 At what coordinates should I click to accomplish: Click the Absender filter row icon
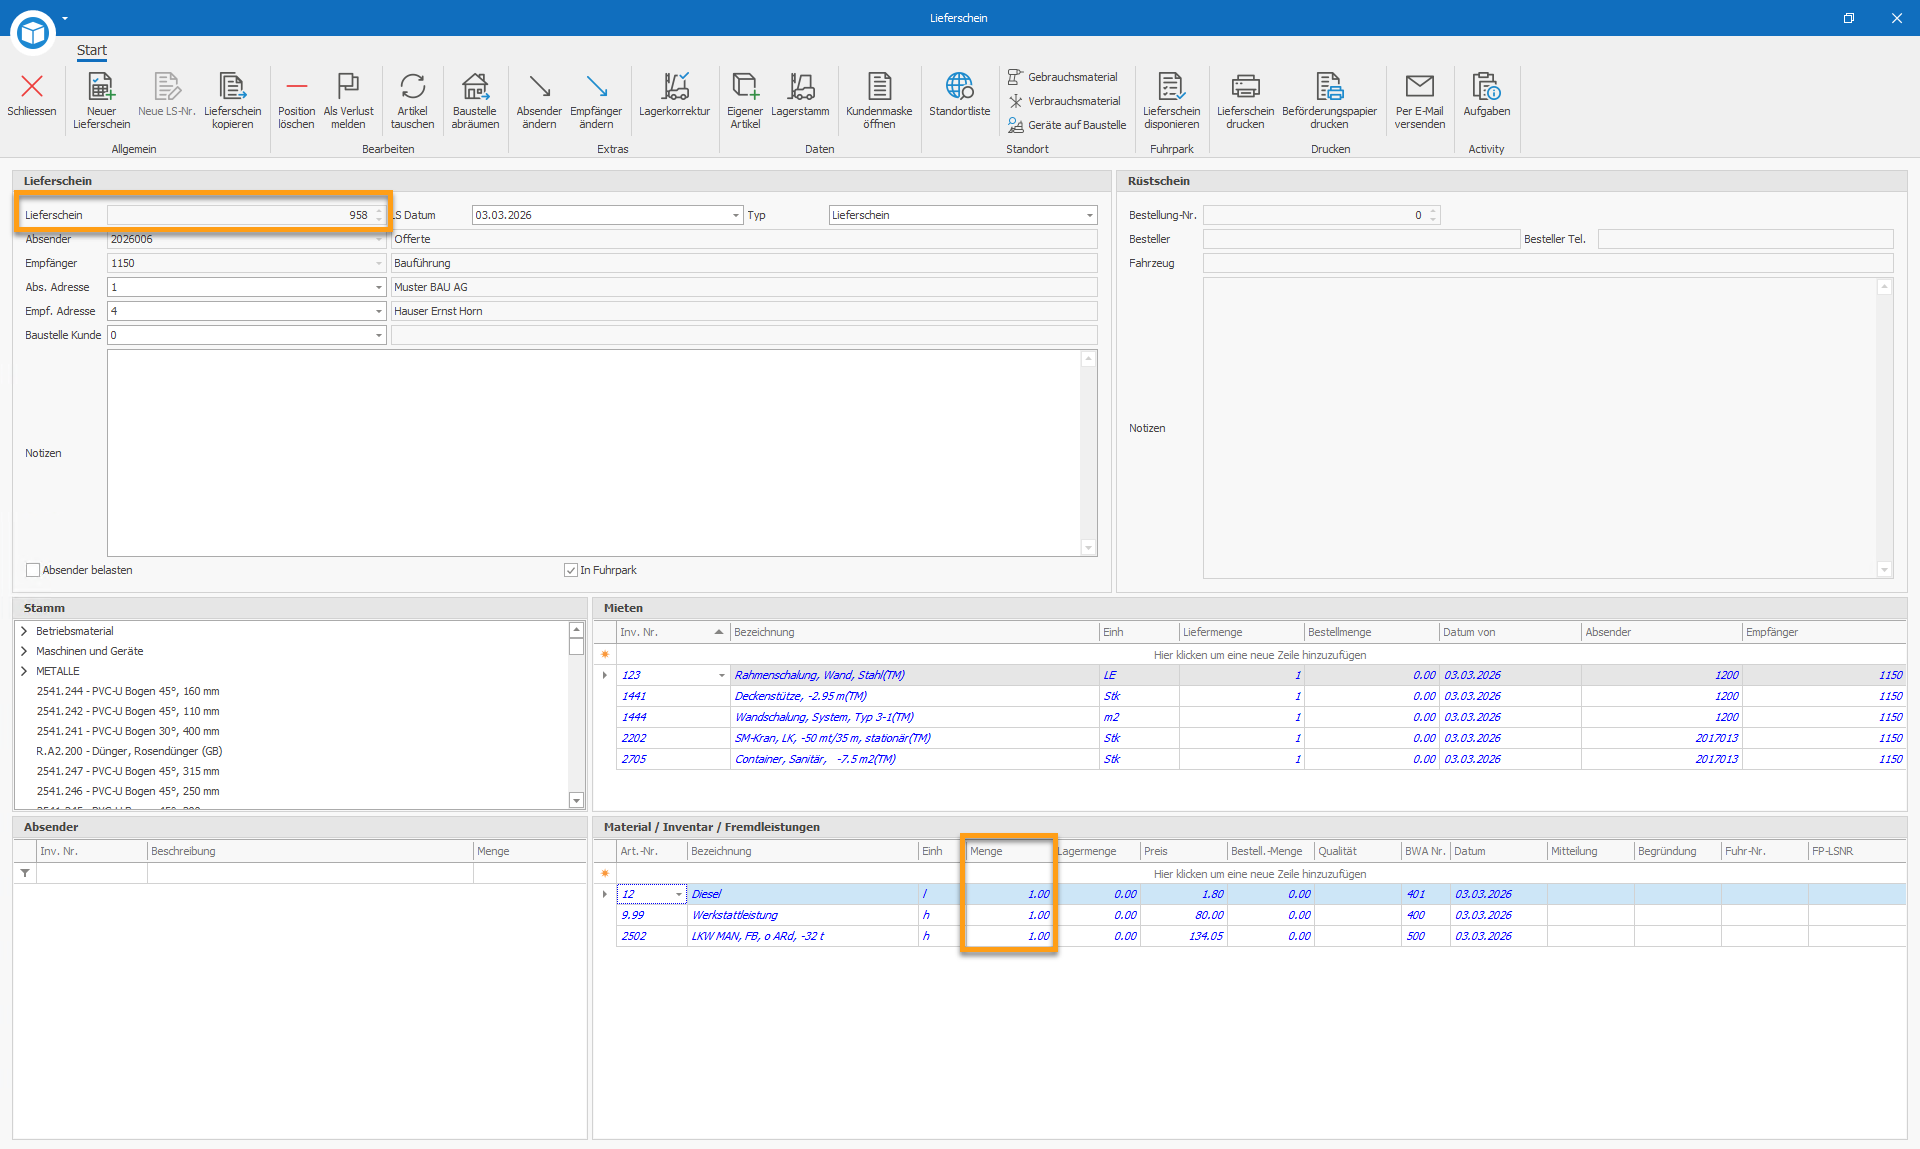pyautogui.click(x=25, y=873)
